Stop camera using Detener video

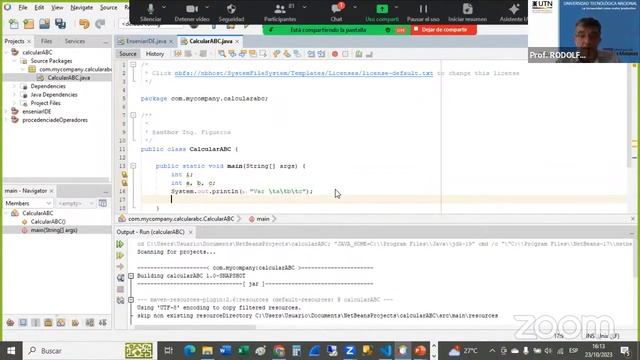(x=192, y=12)
